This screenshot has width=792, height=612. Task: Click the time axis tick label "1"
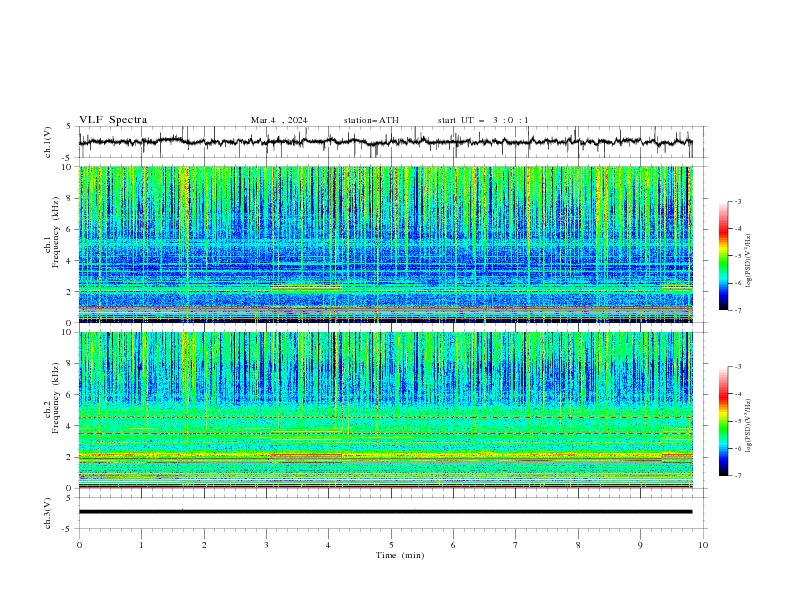[141, 545]
